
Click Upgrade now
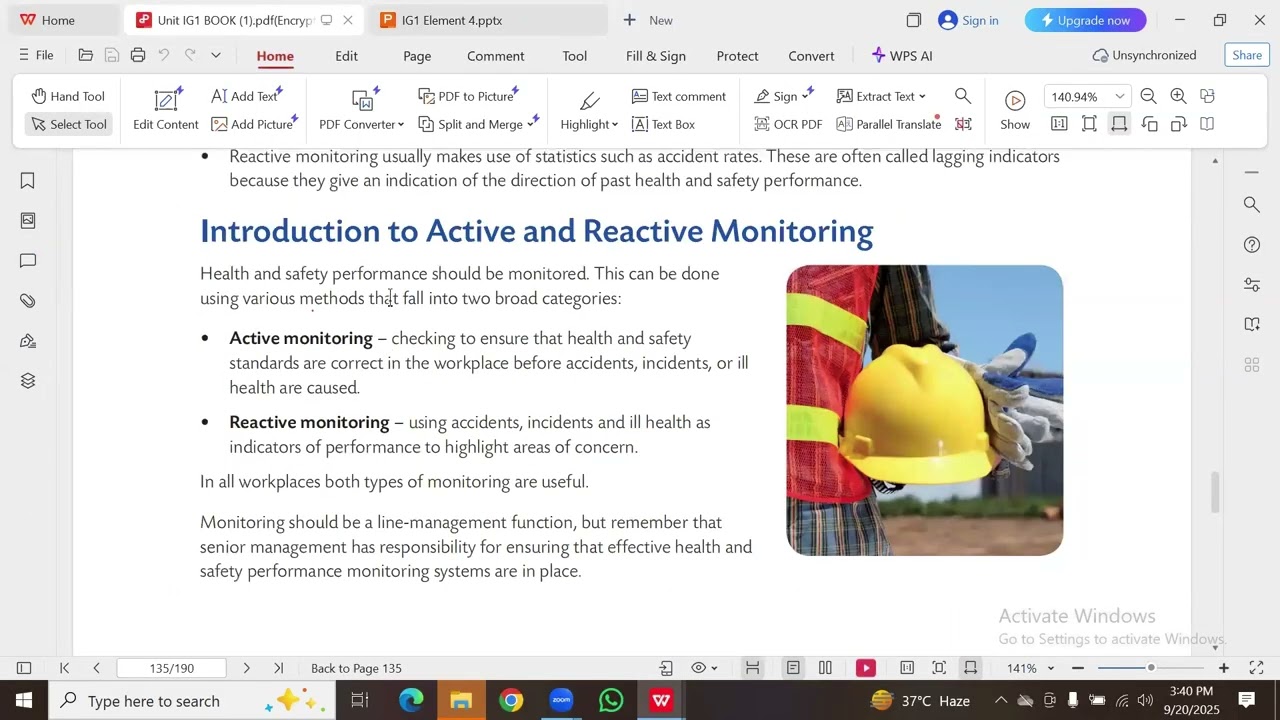[1085, 20]
